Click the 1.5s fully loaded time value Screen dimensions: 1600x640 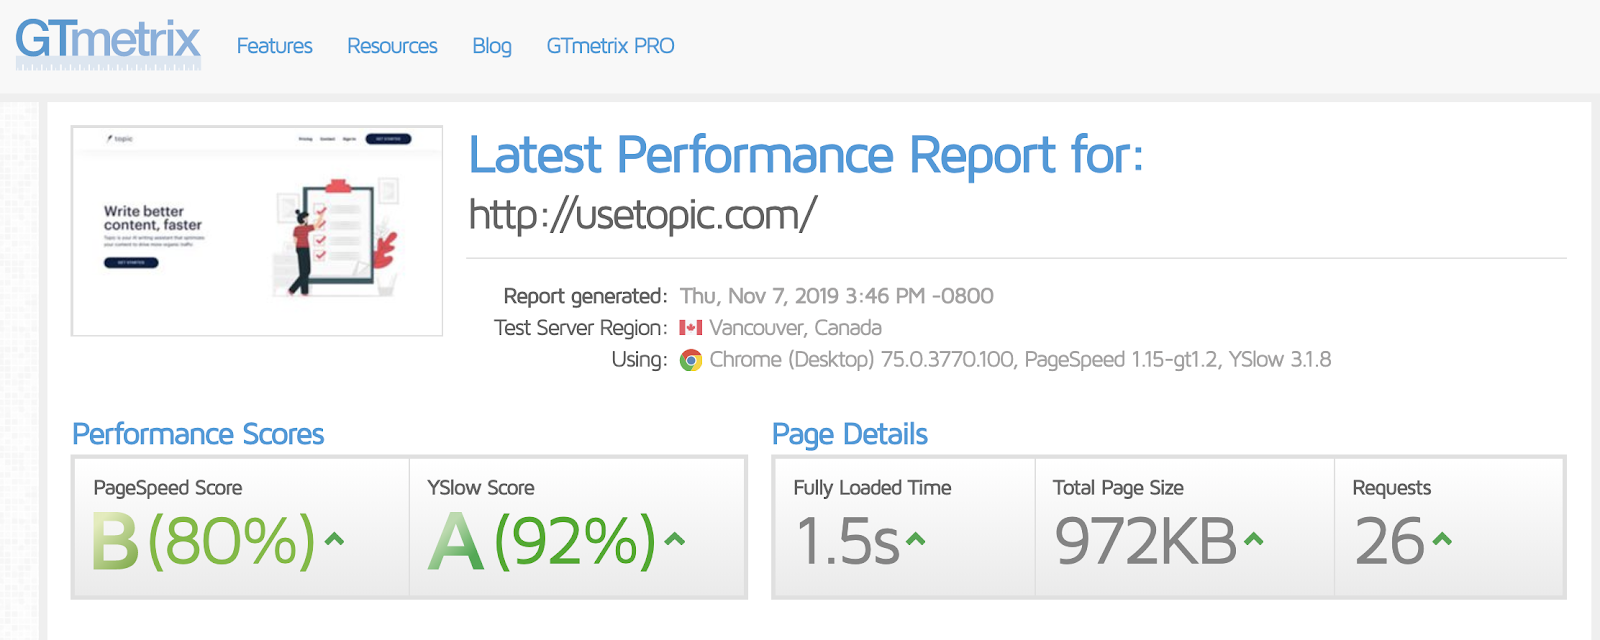tap(847, 542)
